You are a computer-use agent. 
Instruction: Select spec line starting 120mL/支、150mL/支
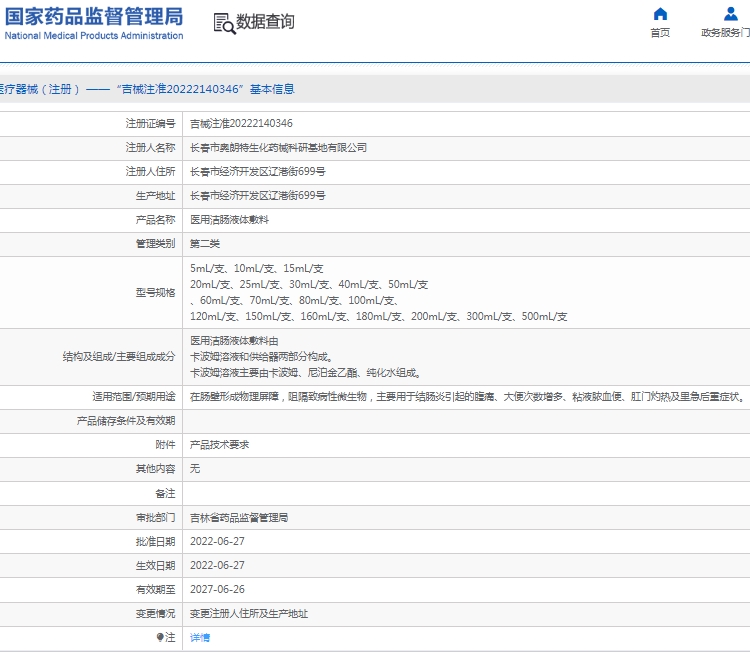pyautogui.click(x=378, y=317)
